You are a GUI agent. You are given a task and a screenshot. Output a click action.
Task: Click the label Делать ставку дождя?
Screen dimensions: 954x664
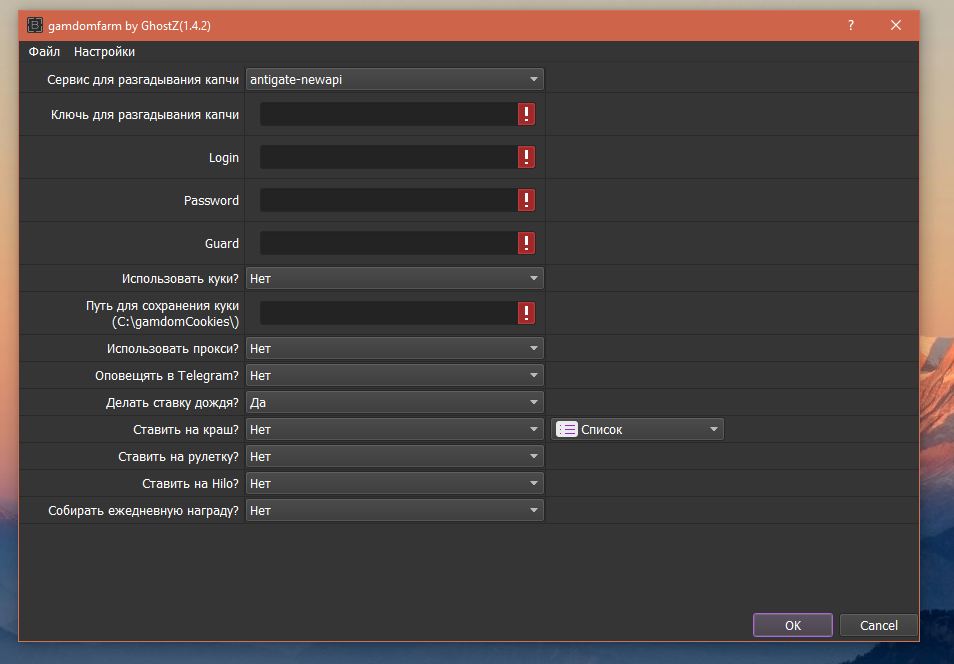[172, 403]
